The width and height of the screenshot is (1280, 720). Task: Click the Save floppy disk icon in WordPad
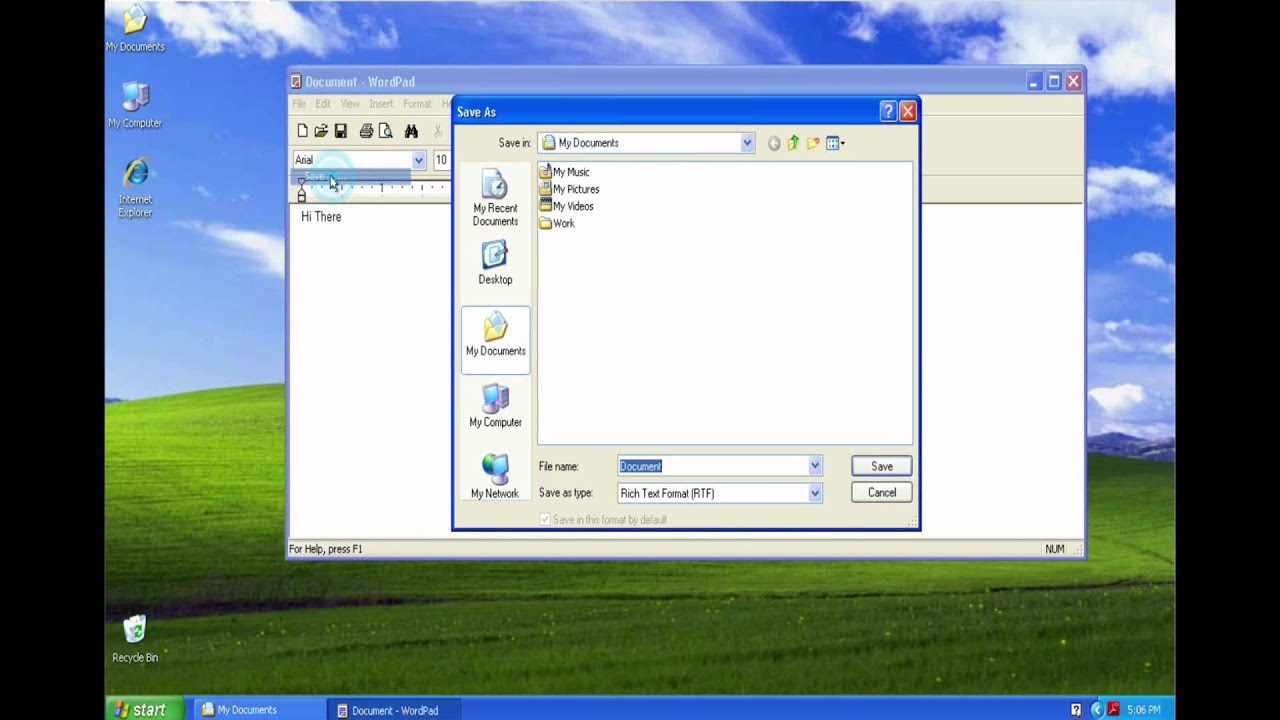[x=340, y=131]
